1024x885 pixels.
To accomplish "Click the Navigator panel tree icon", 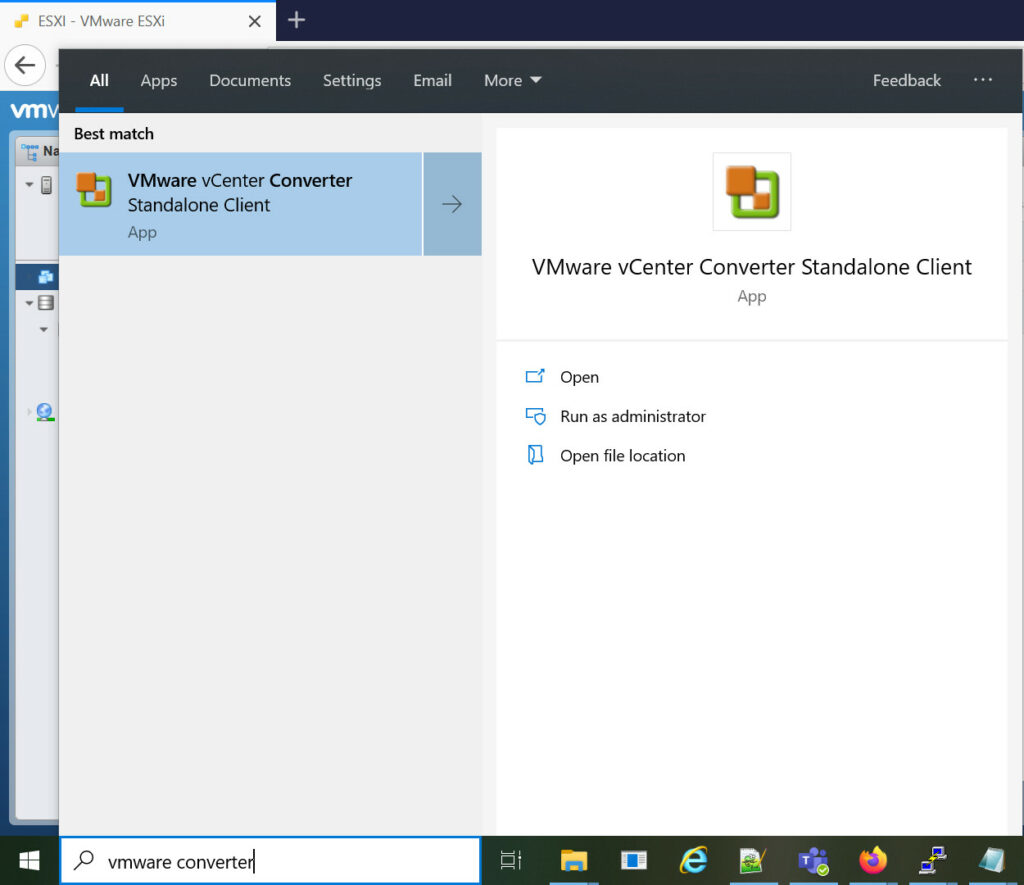I will click(29, 152).
